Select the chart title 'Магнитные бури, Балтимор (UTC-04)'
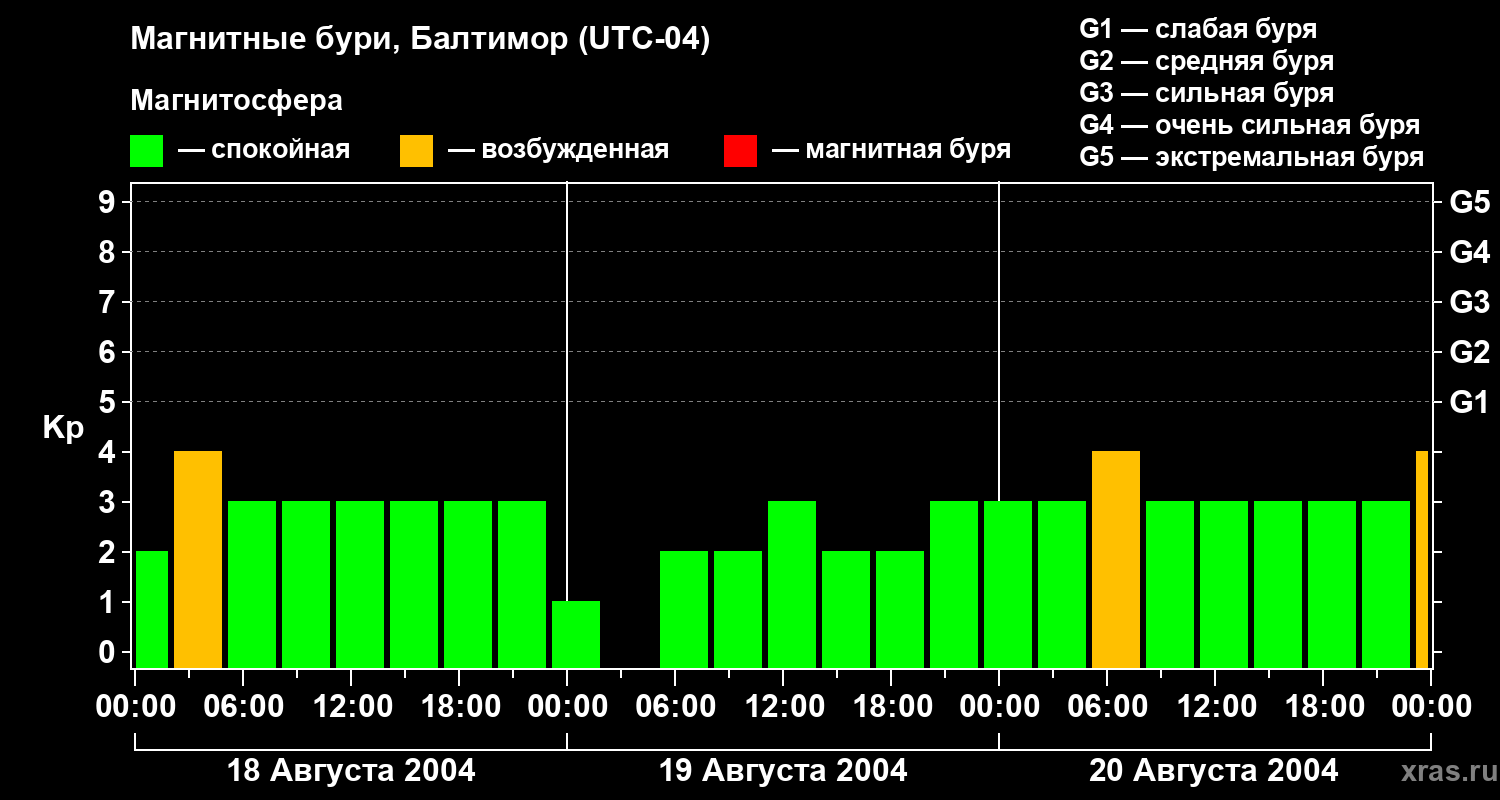The image size is (1500, 800). (420, 40)
